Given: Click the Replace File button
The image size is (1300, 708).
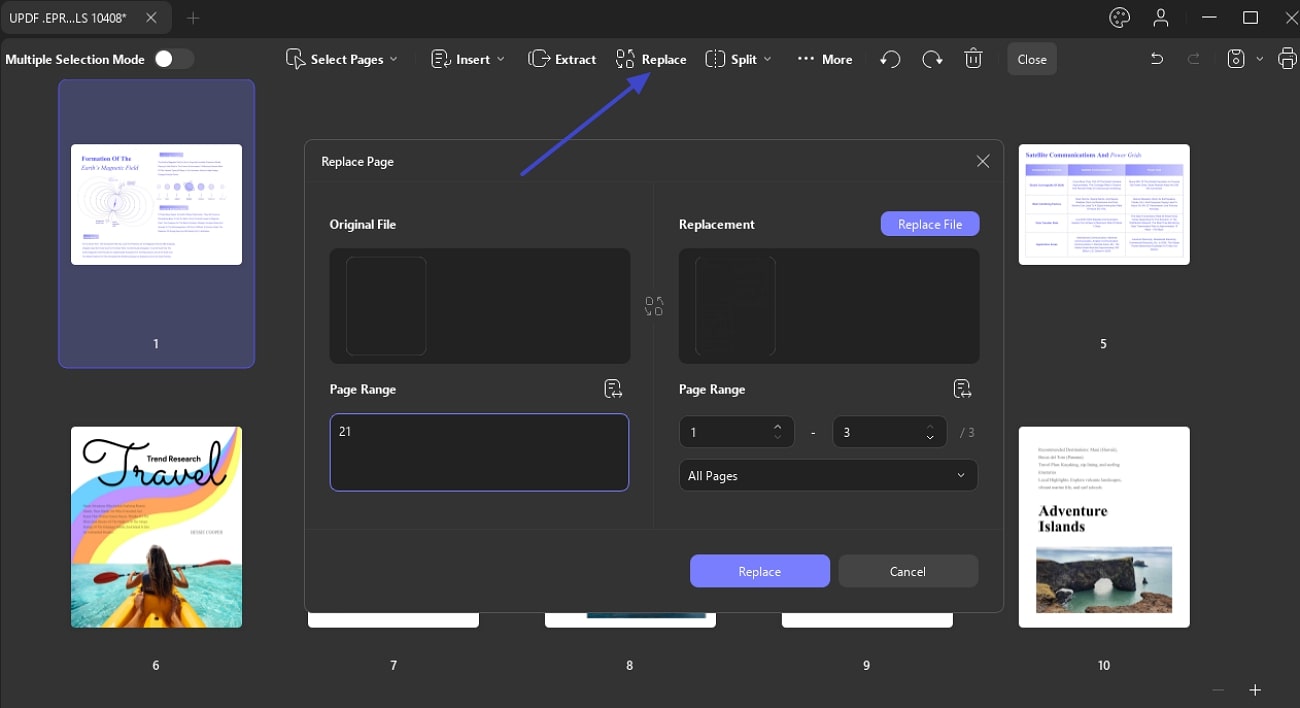Looking at the screenshot, I should 930,224.
